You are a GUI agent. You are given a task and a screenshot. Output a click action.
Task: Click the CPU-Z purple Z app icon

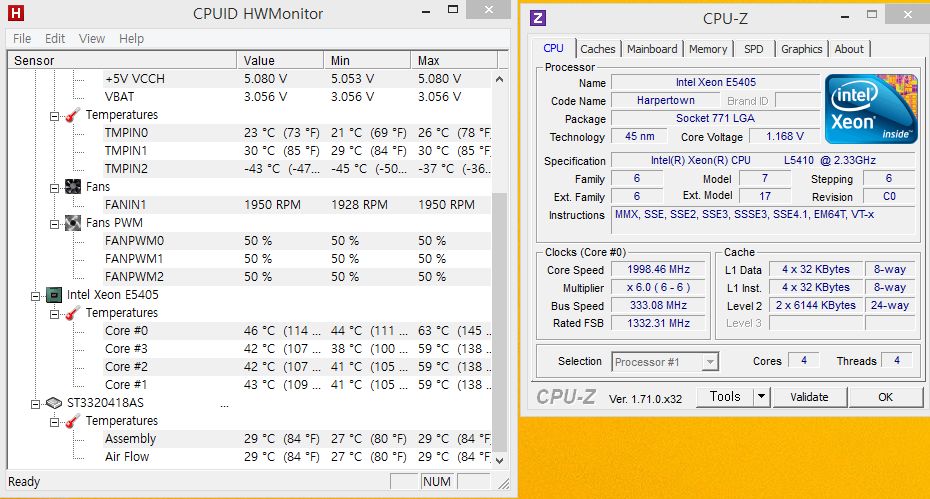click(538, 18)
